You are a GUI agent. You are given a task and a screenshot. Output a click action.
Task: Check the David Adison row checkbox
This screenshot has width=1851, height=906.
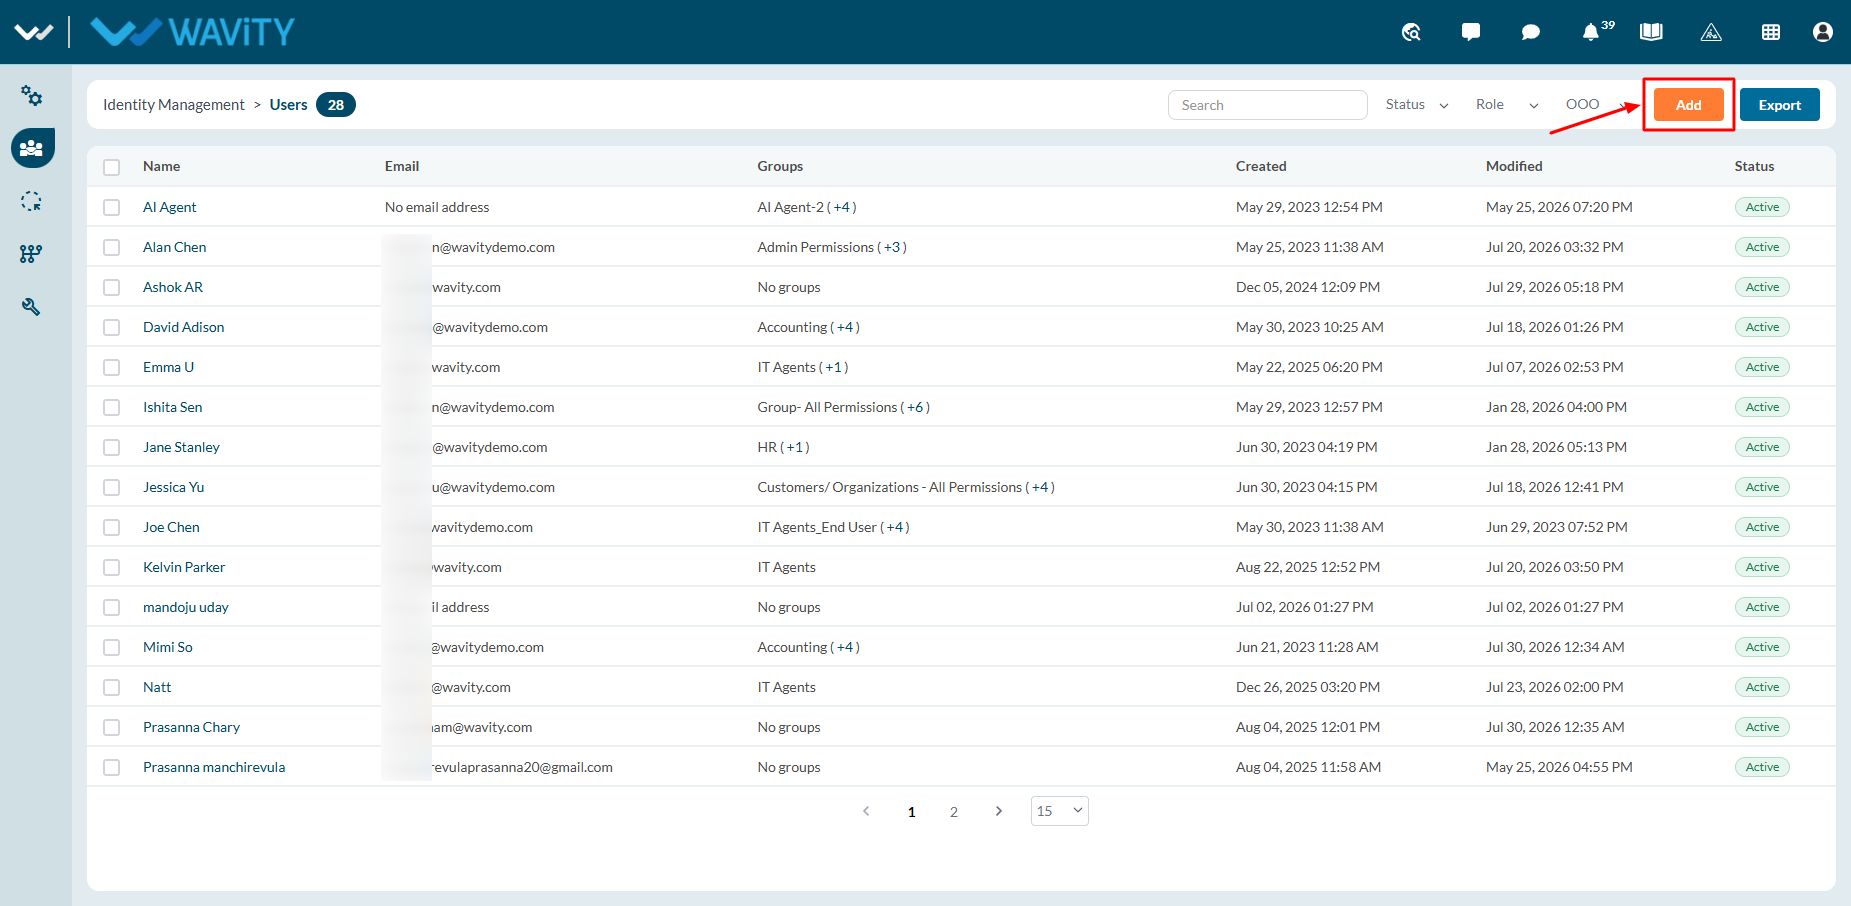111,327
